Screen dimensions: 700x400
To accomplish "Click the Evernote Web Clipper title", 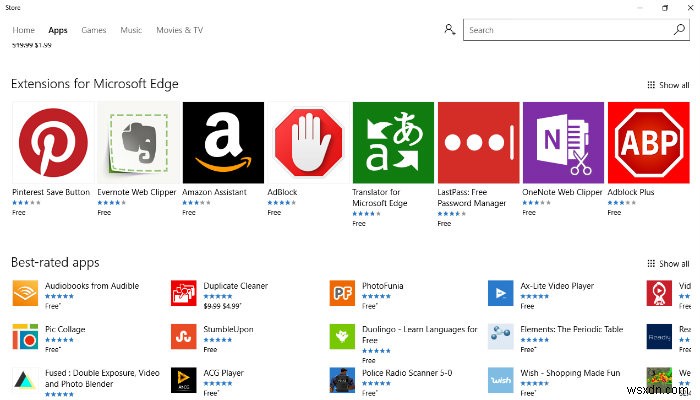I will (x=137, y=192).
